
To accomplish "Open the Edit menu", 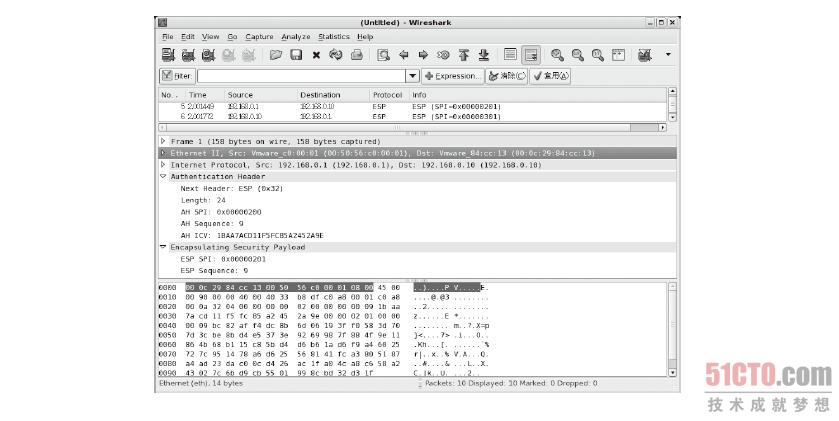I will tap(188, 37).
